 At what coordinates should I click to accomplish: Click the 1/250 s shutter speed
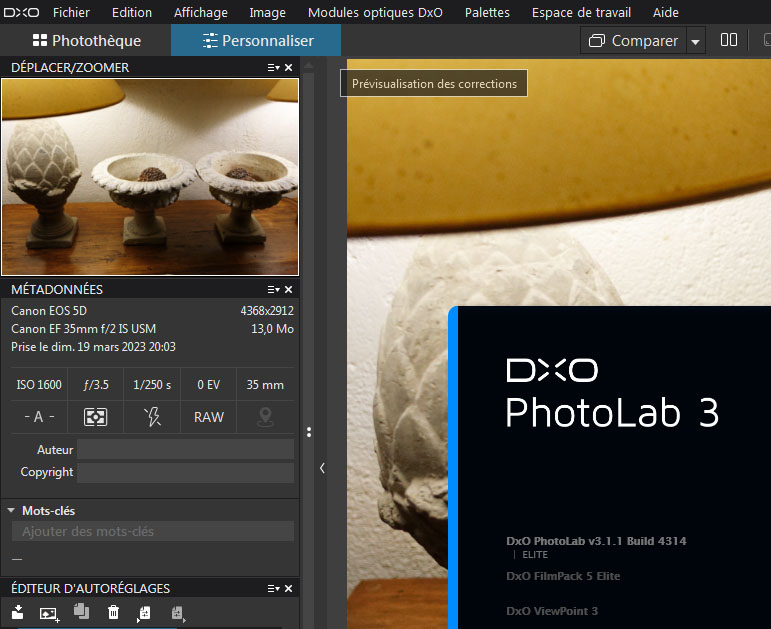click(152, 385)
